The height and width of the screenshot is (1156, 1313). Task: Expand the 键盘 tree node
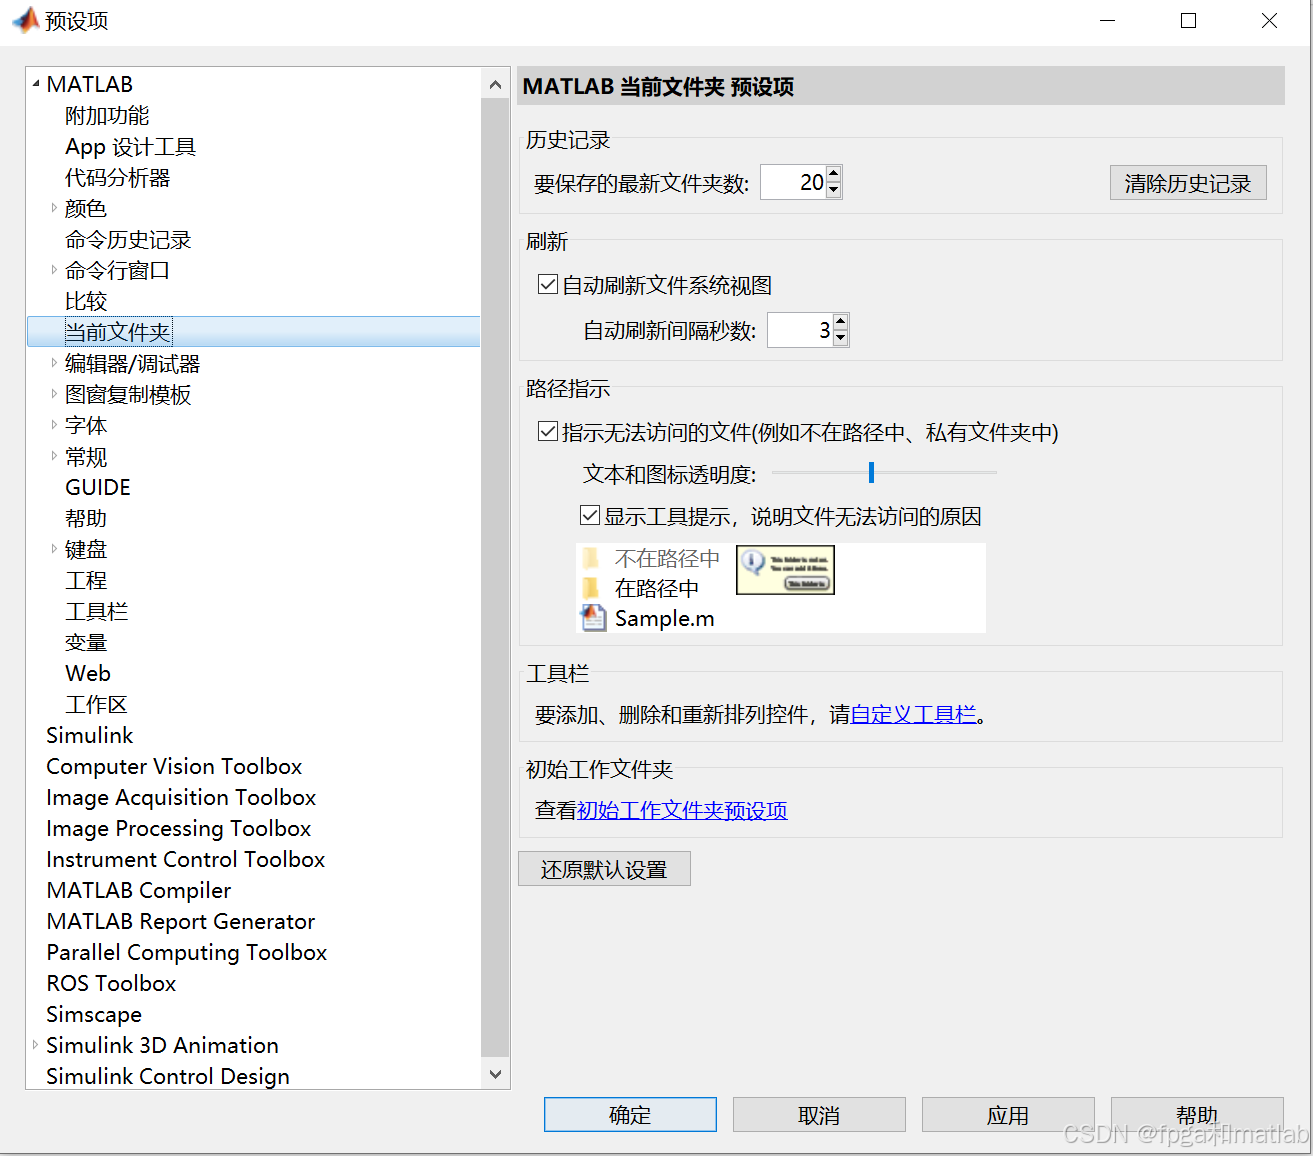[54, 549]
